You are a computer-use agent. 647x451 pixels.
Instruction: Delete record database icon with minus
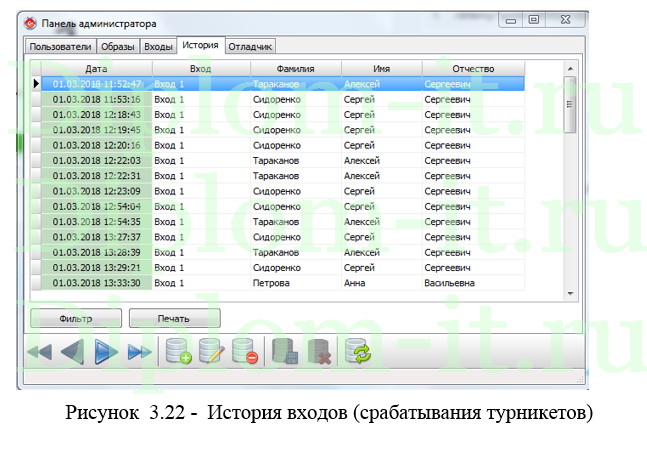point(245,351)
